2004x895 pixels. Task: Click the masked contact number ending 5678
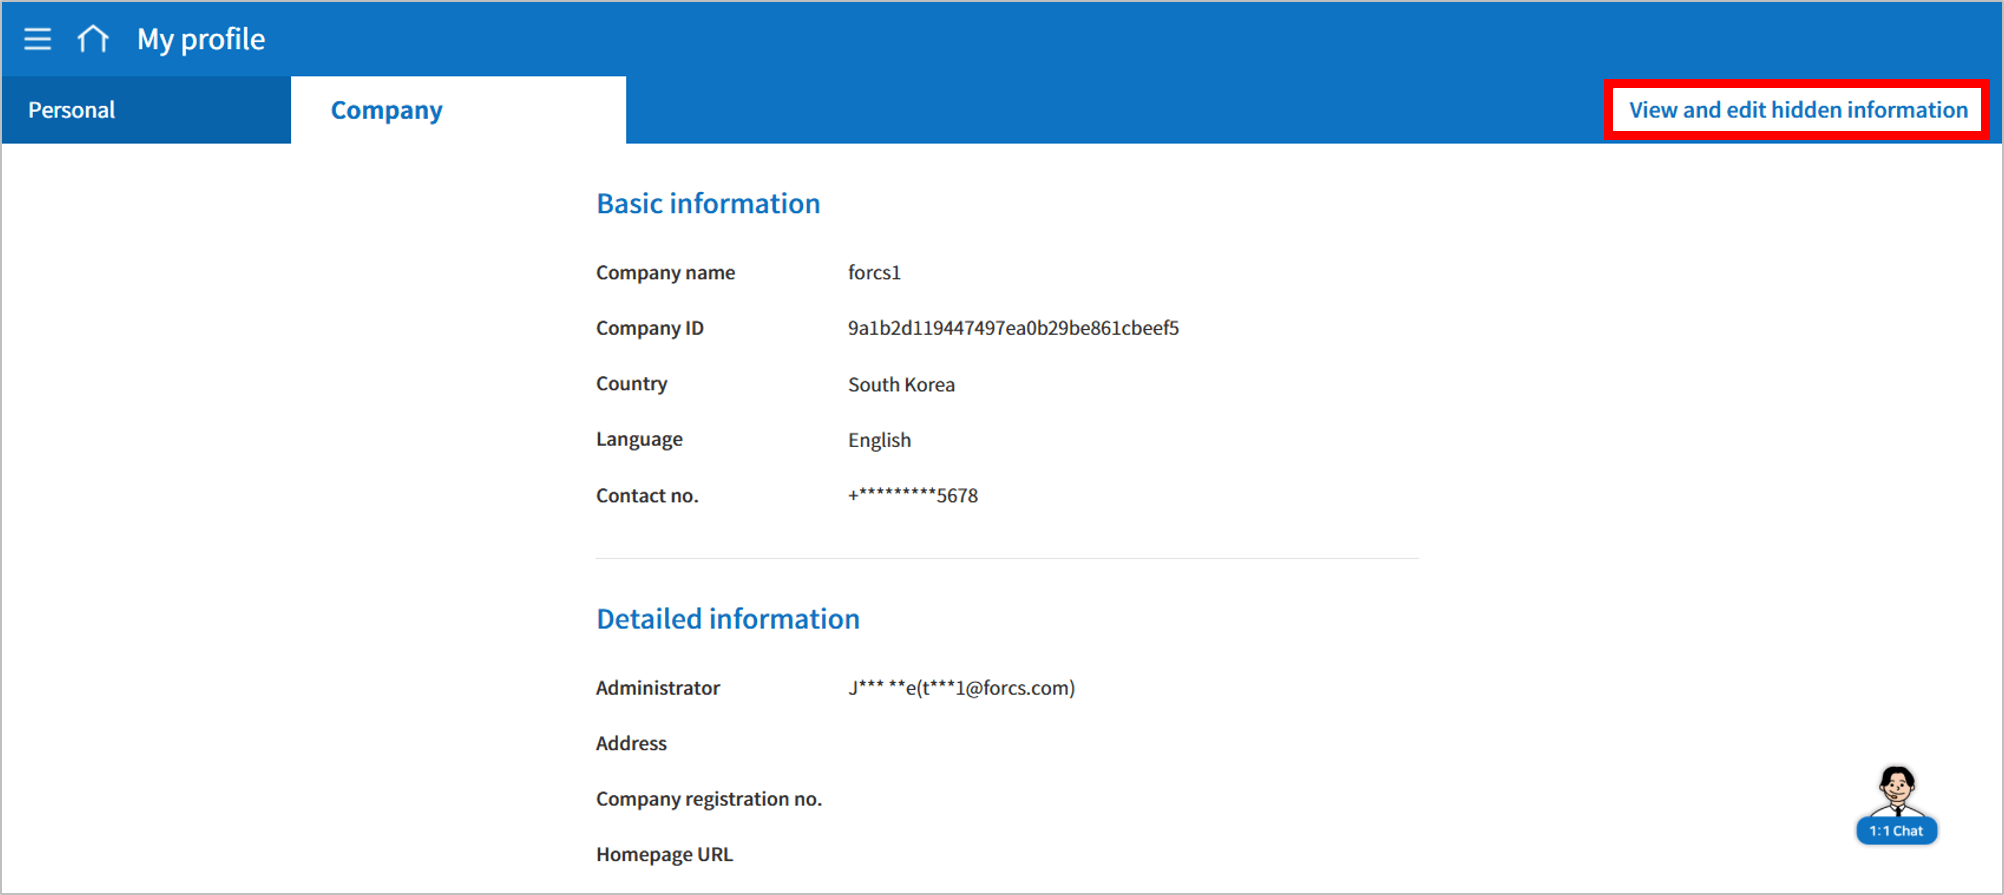[x=912, y=496]
